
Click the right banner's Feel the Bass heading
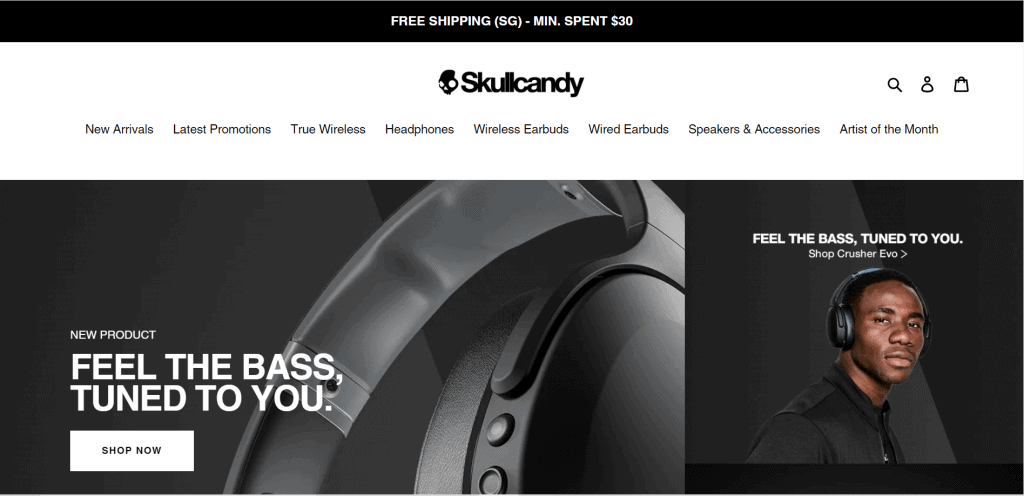pos(857,238)
